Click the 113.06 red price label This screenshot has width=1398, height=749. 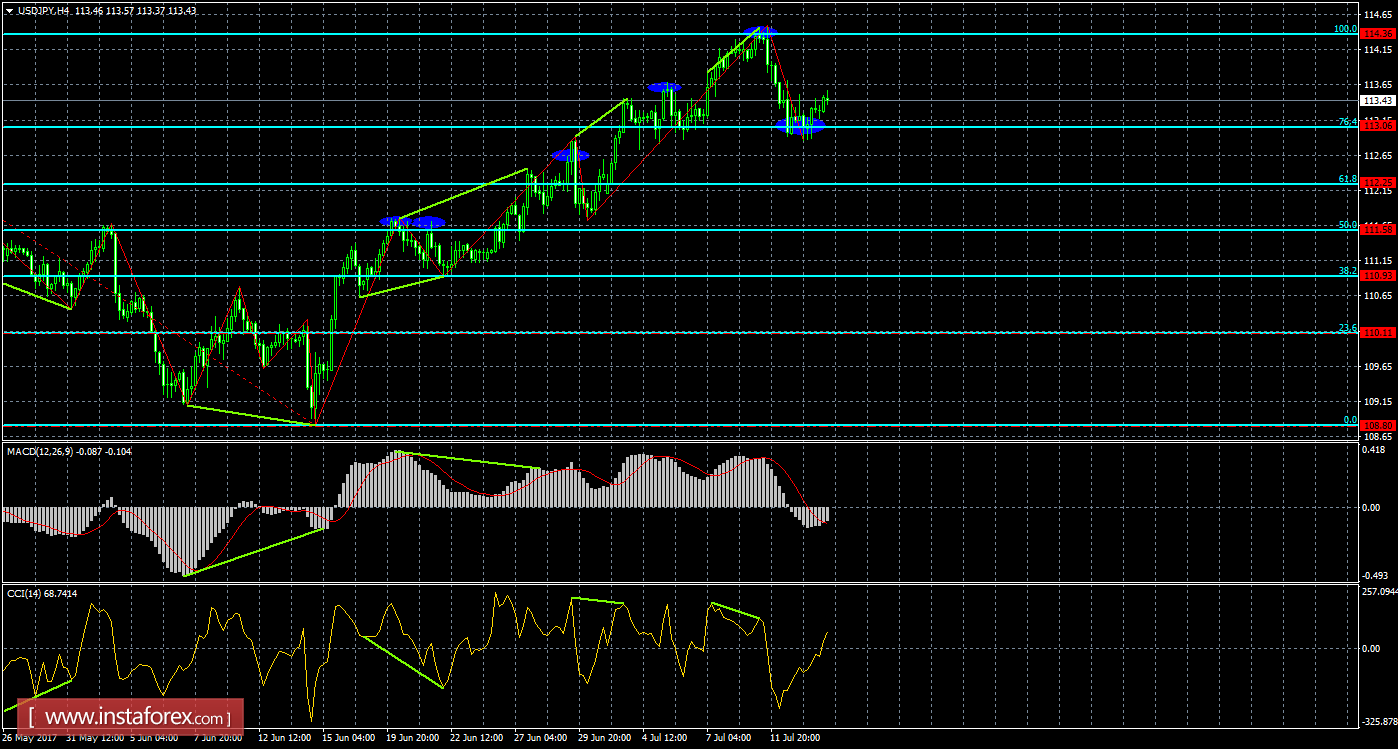(x=1378, y=126)
